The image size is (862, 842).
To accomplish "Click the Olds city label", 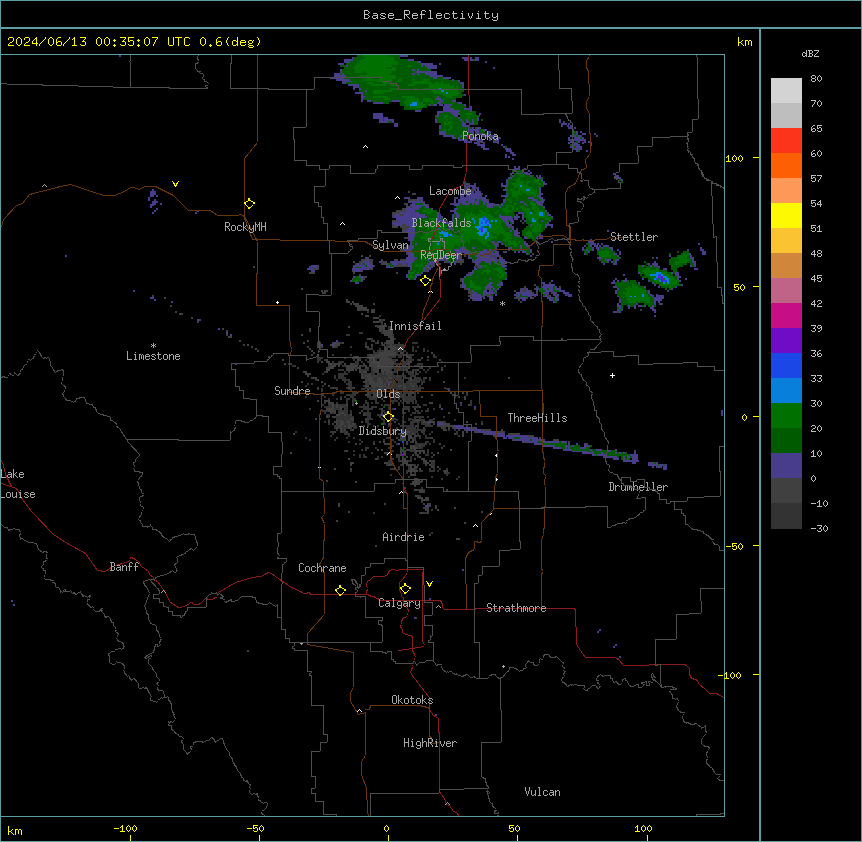I will pos(388,394).
